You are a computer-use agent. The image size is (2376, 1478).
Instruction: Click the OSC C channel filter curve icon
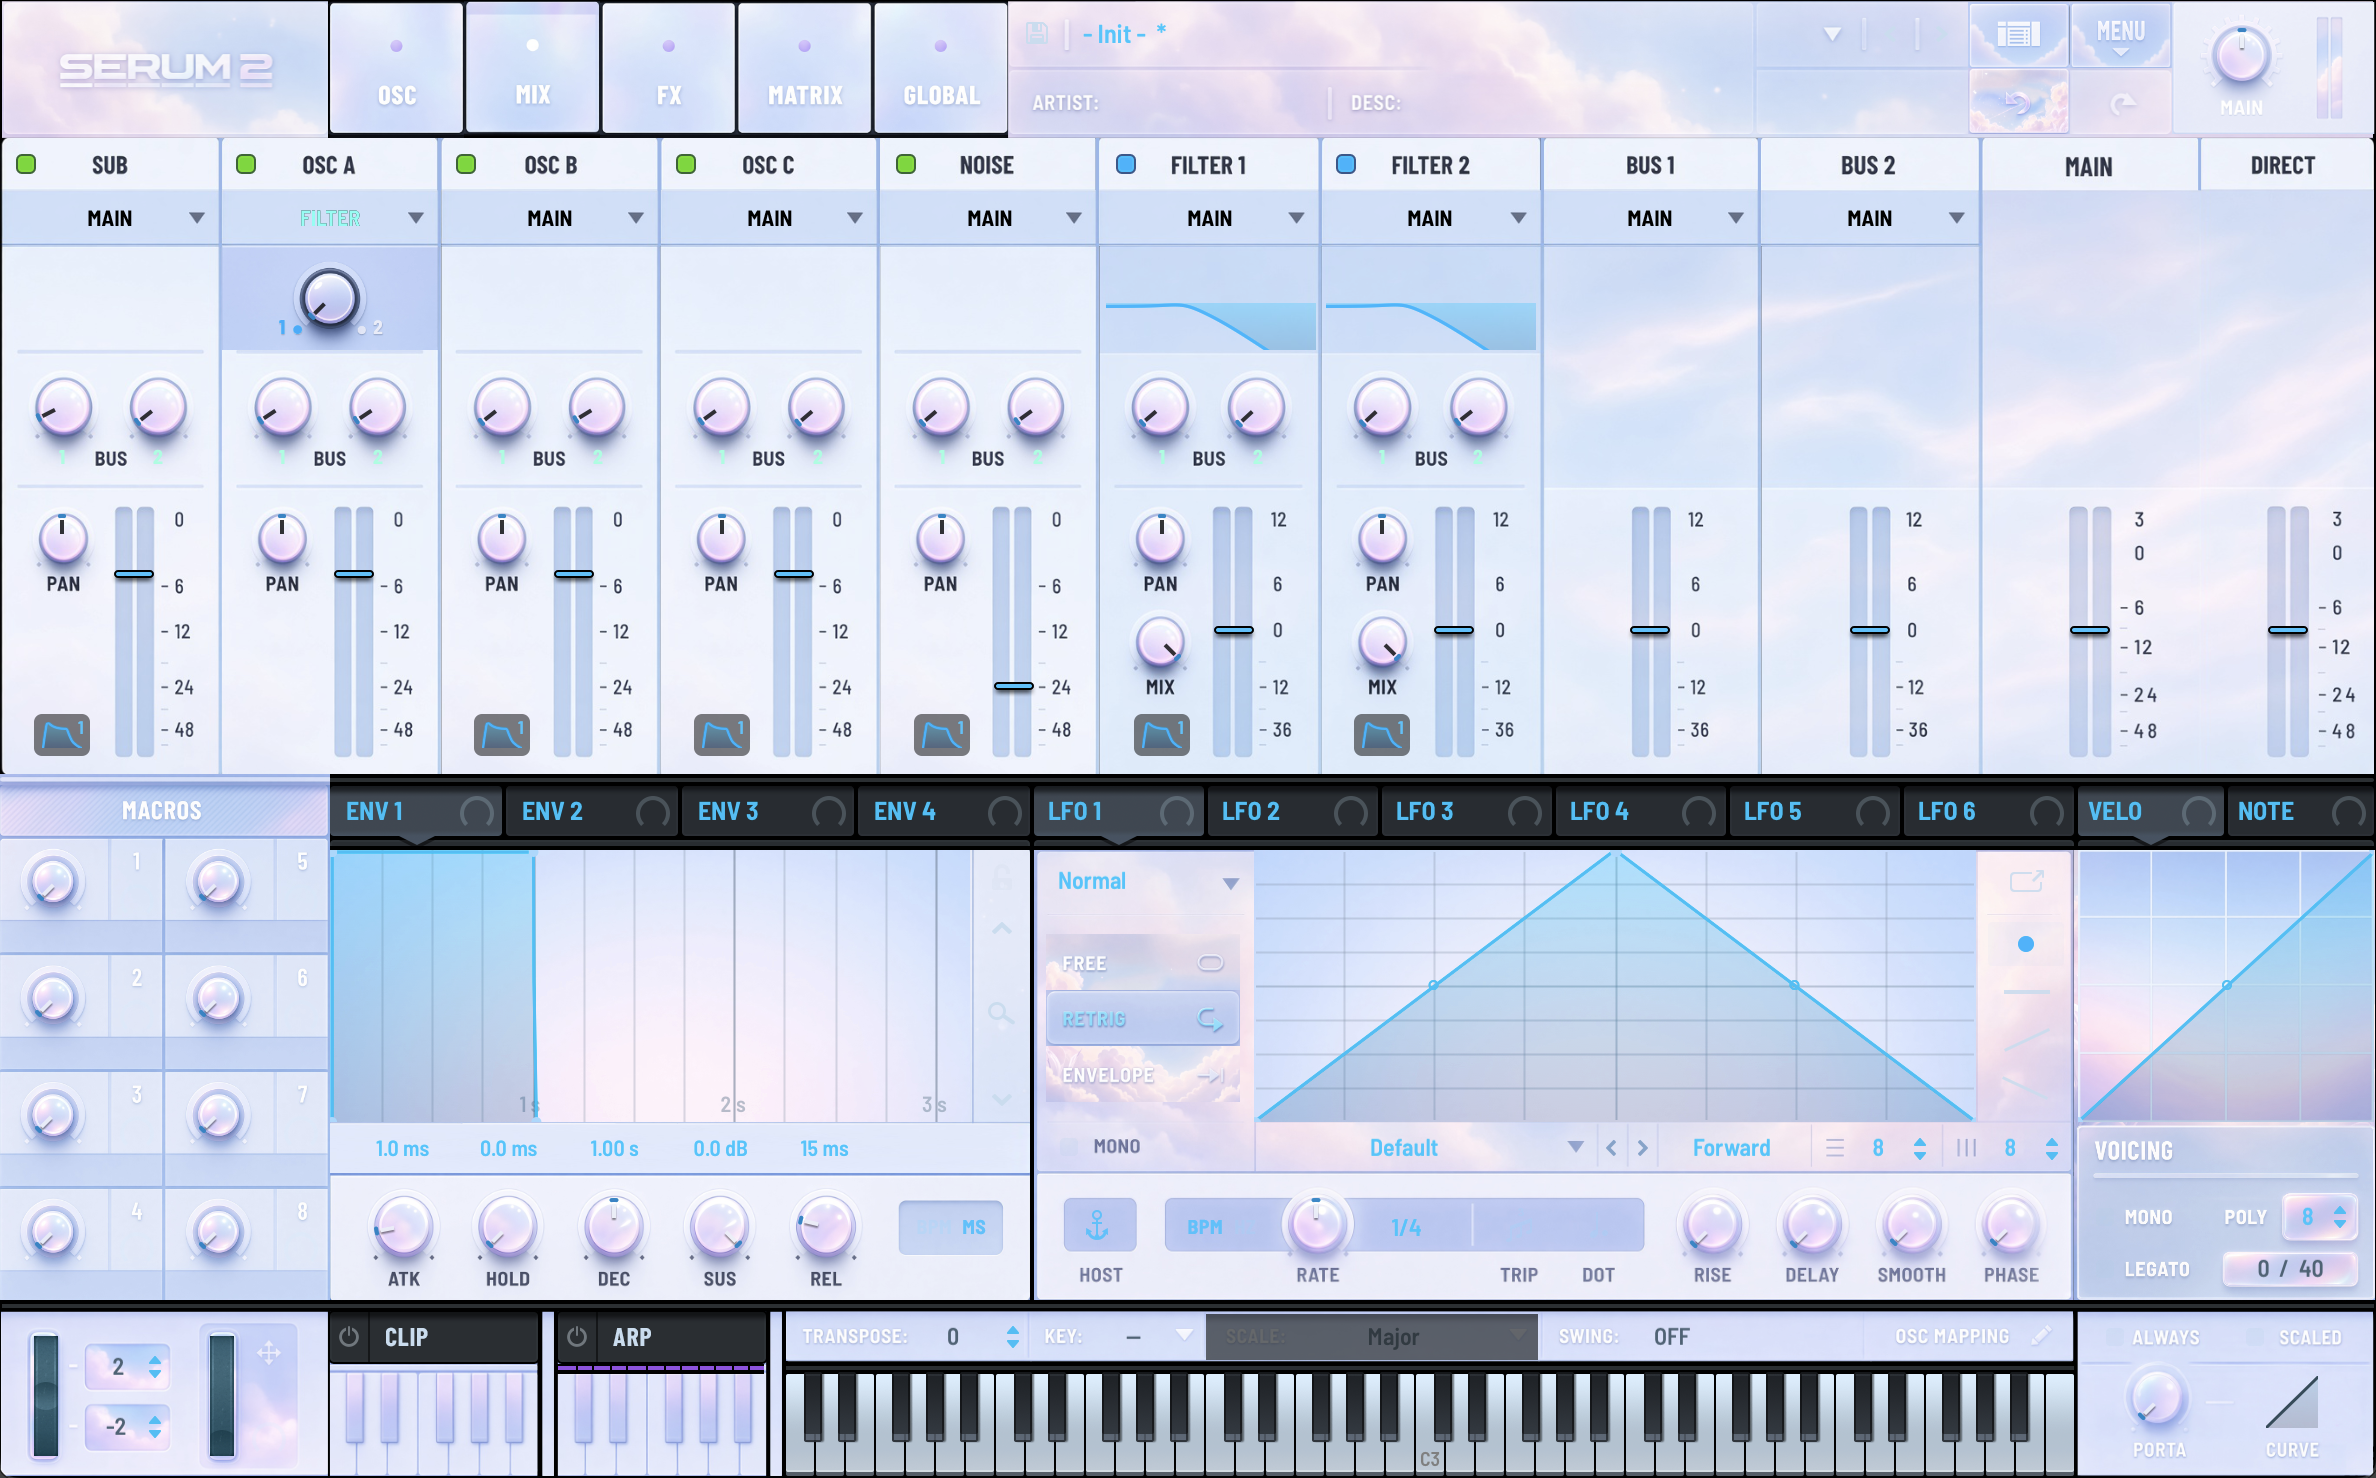pos(722,735)
